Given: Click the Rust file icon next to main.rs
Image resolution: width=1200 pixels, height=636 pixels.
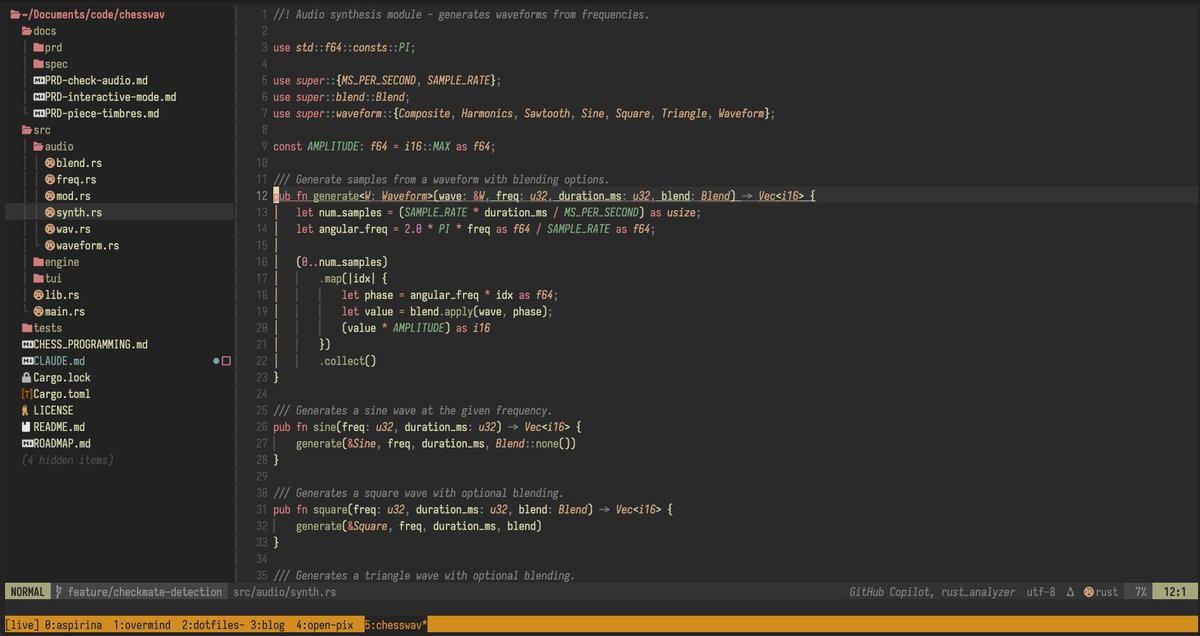Looking at the screenshot, I should [x=38, y=311].
